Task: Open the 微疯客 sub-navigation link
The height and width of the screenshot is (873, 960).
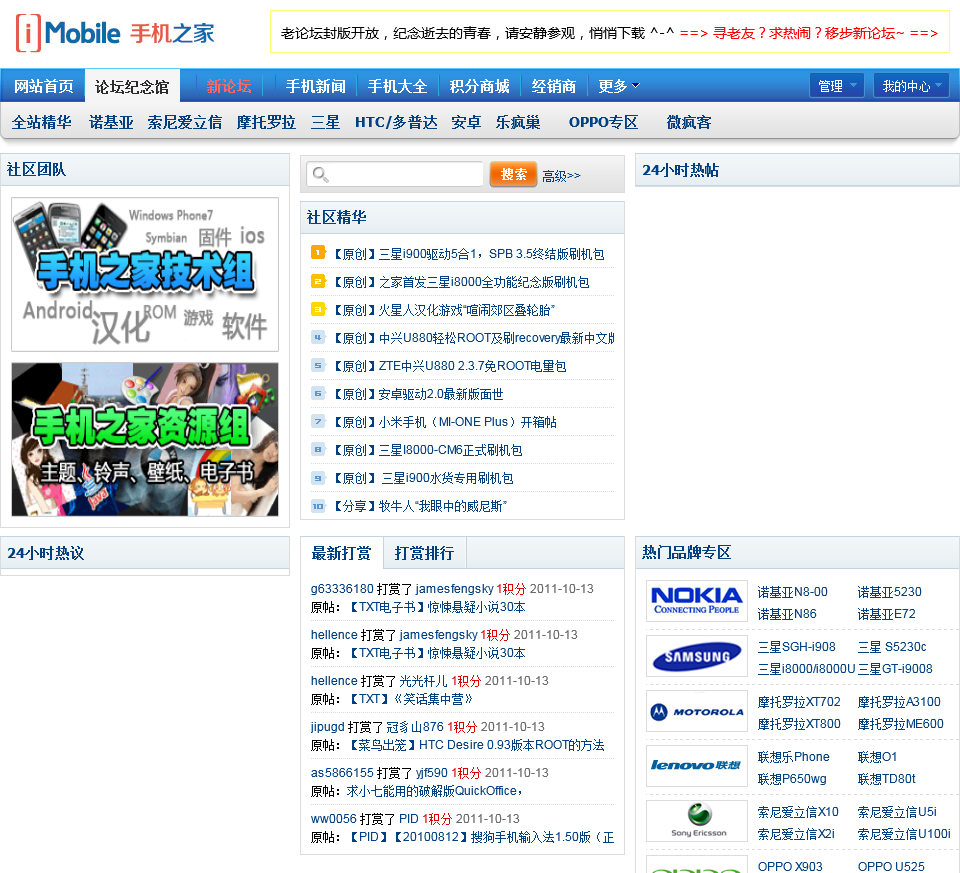Action: tap(689, 122)
